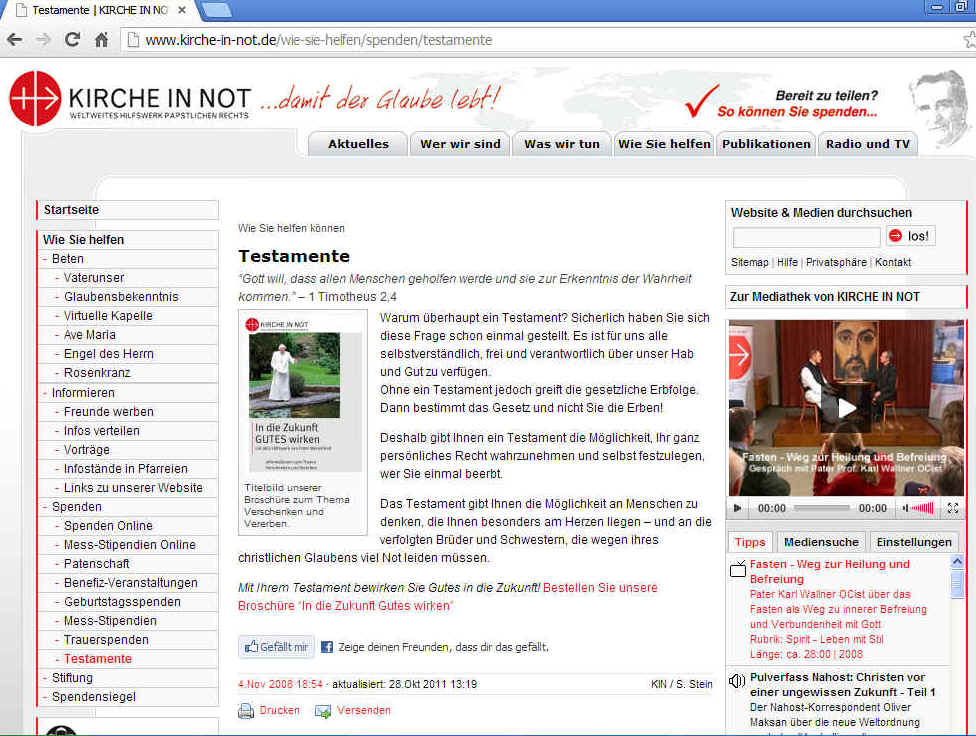976x736 pixels.
Task: Collapse the Spenden sidebar section
Action: pos(77,507)
